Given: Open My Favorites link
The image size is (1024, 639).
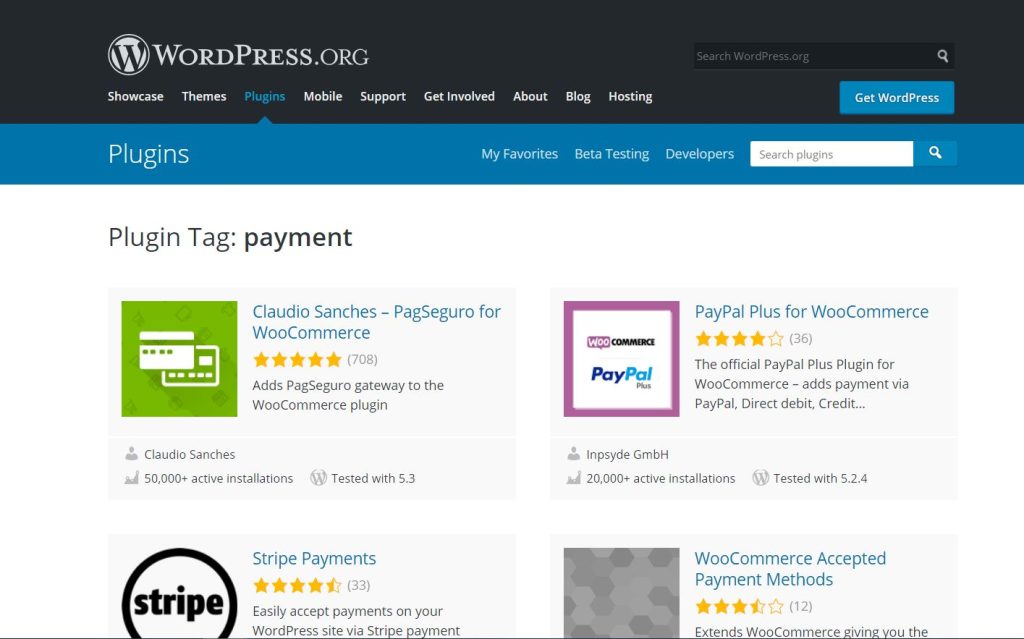Looking at the screenshot, I should 519,154.
